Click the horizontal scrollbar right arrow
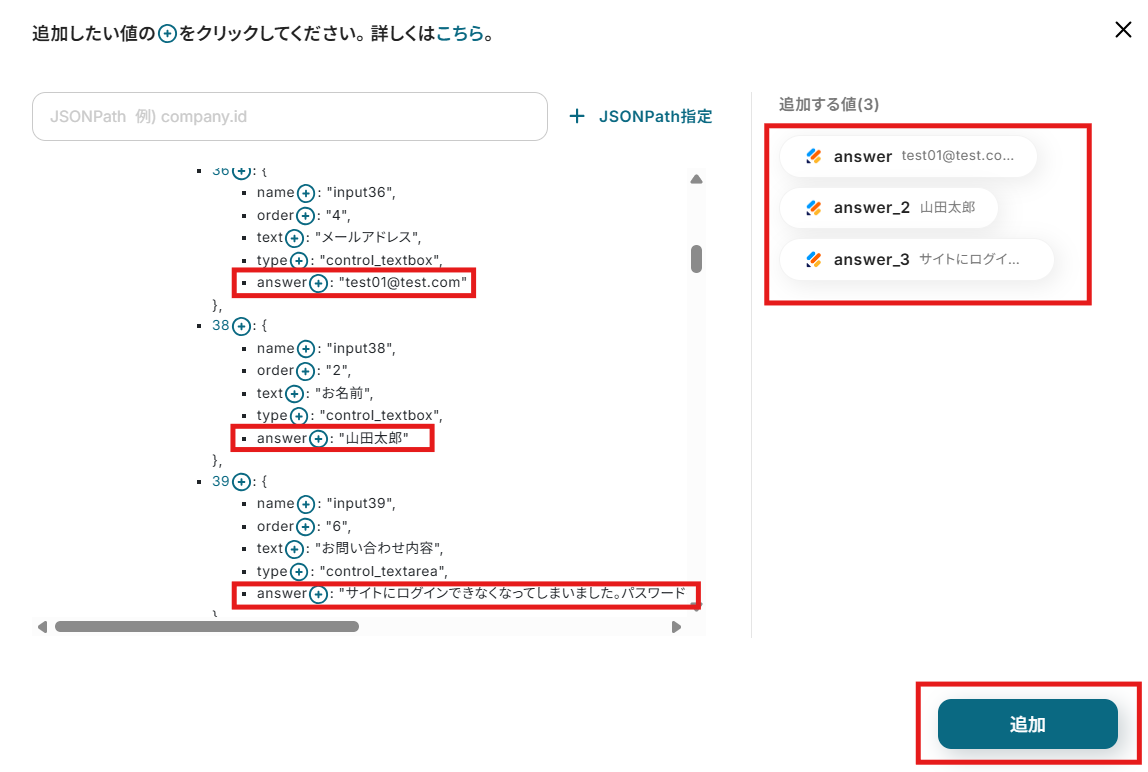The width and height of the screenshot is (1148, 772). pyautogui.click(x=676, y=627)
